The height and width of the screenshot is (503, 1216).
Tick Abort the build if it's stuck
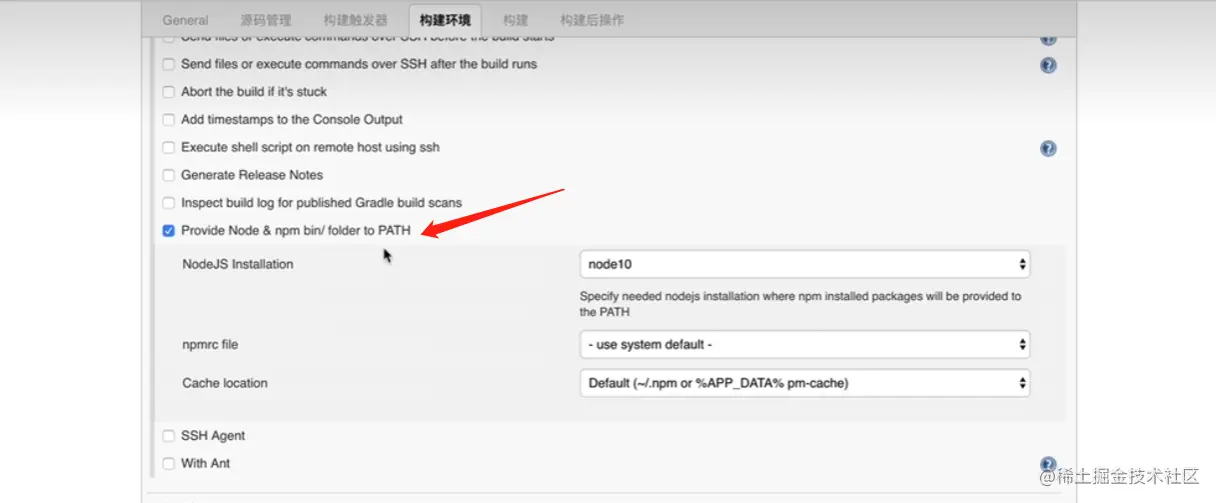tap(169, 92)
